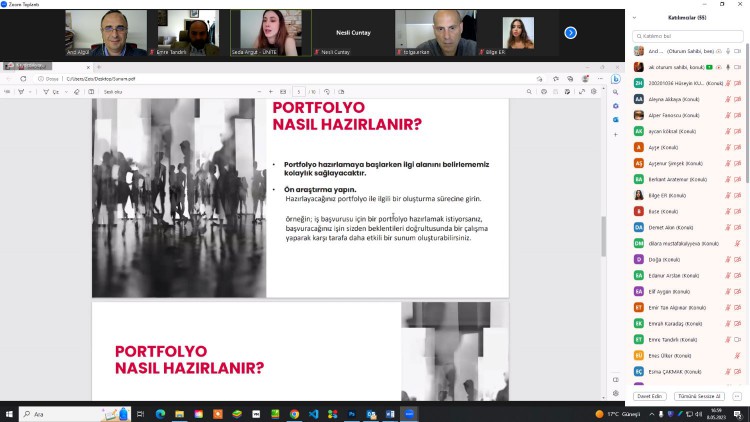This screenshot has width=750, height=422.
Task: Select the PDF erase tool
Action: pyautogui.click(x=77, y=92)
